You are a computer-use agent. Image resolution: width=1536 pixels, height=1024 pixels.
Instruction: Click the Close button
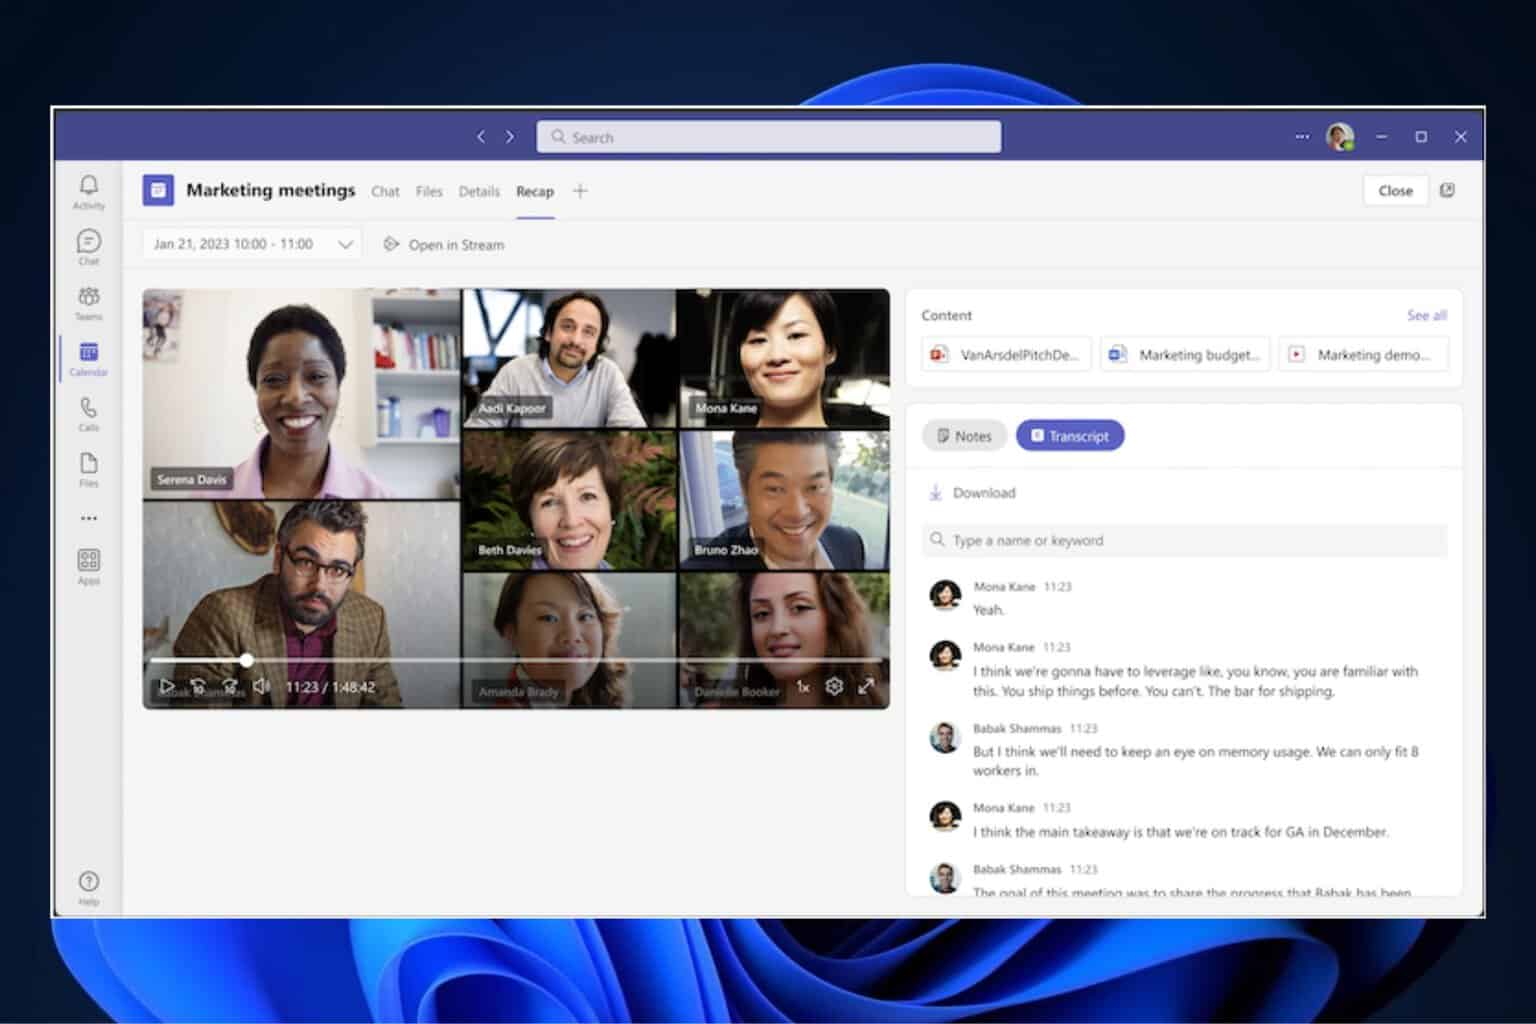click(x=1395, y=190)
